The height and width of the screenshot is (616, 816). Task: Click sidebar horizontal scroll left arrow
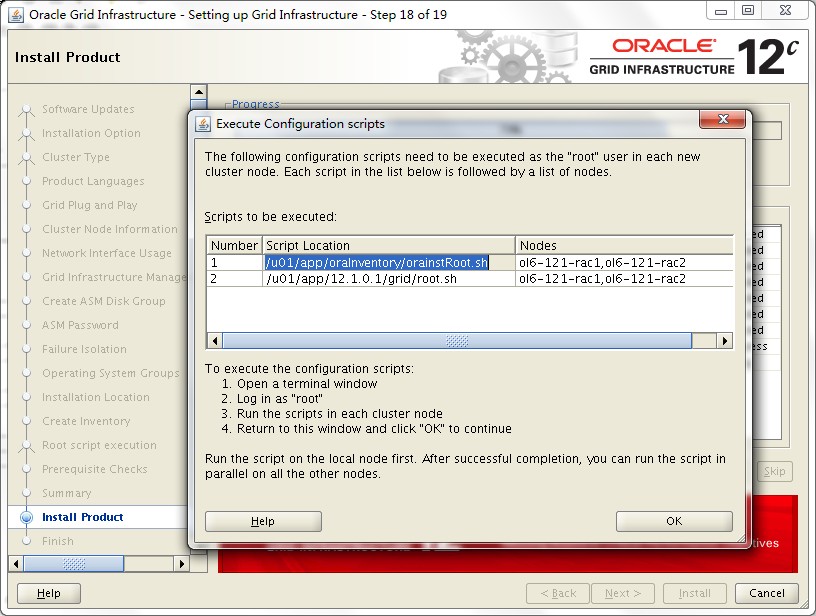coord(16,563)
